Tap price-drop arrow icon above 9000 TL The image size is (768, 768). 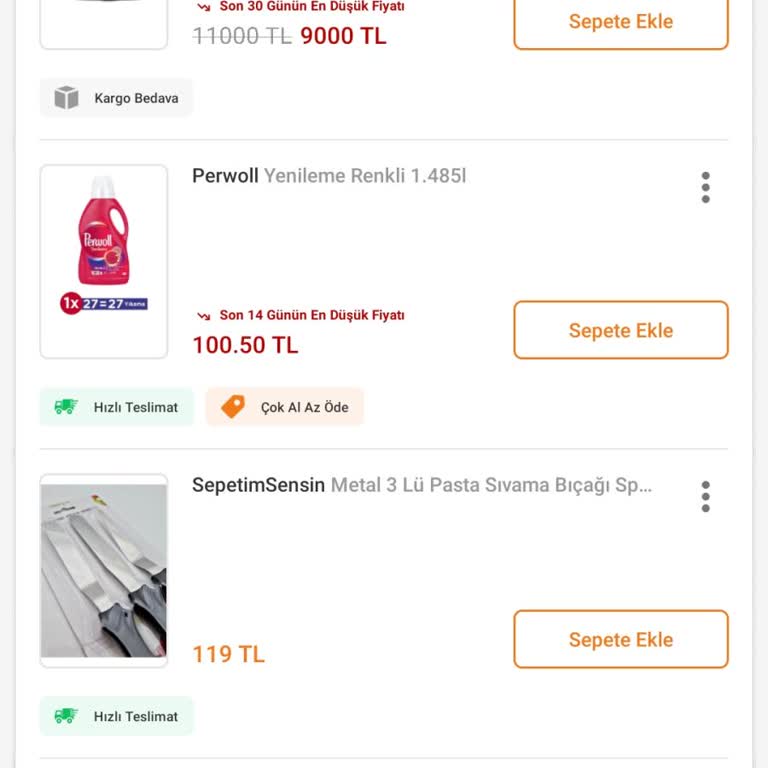click(203, 6)
